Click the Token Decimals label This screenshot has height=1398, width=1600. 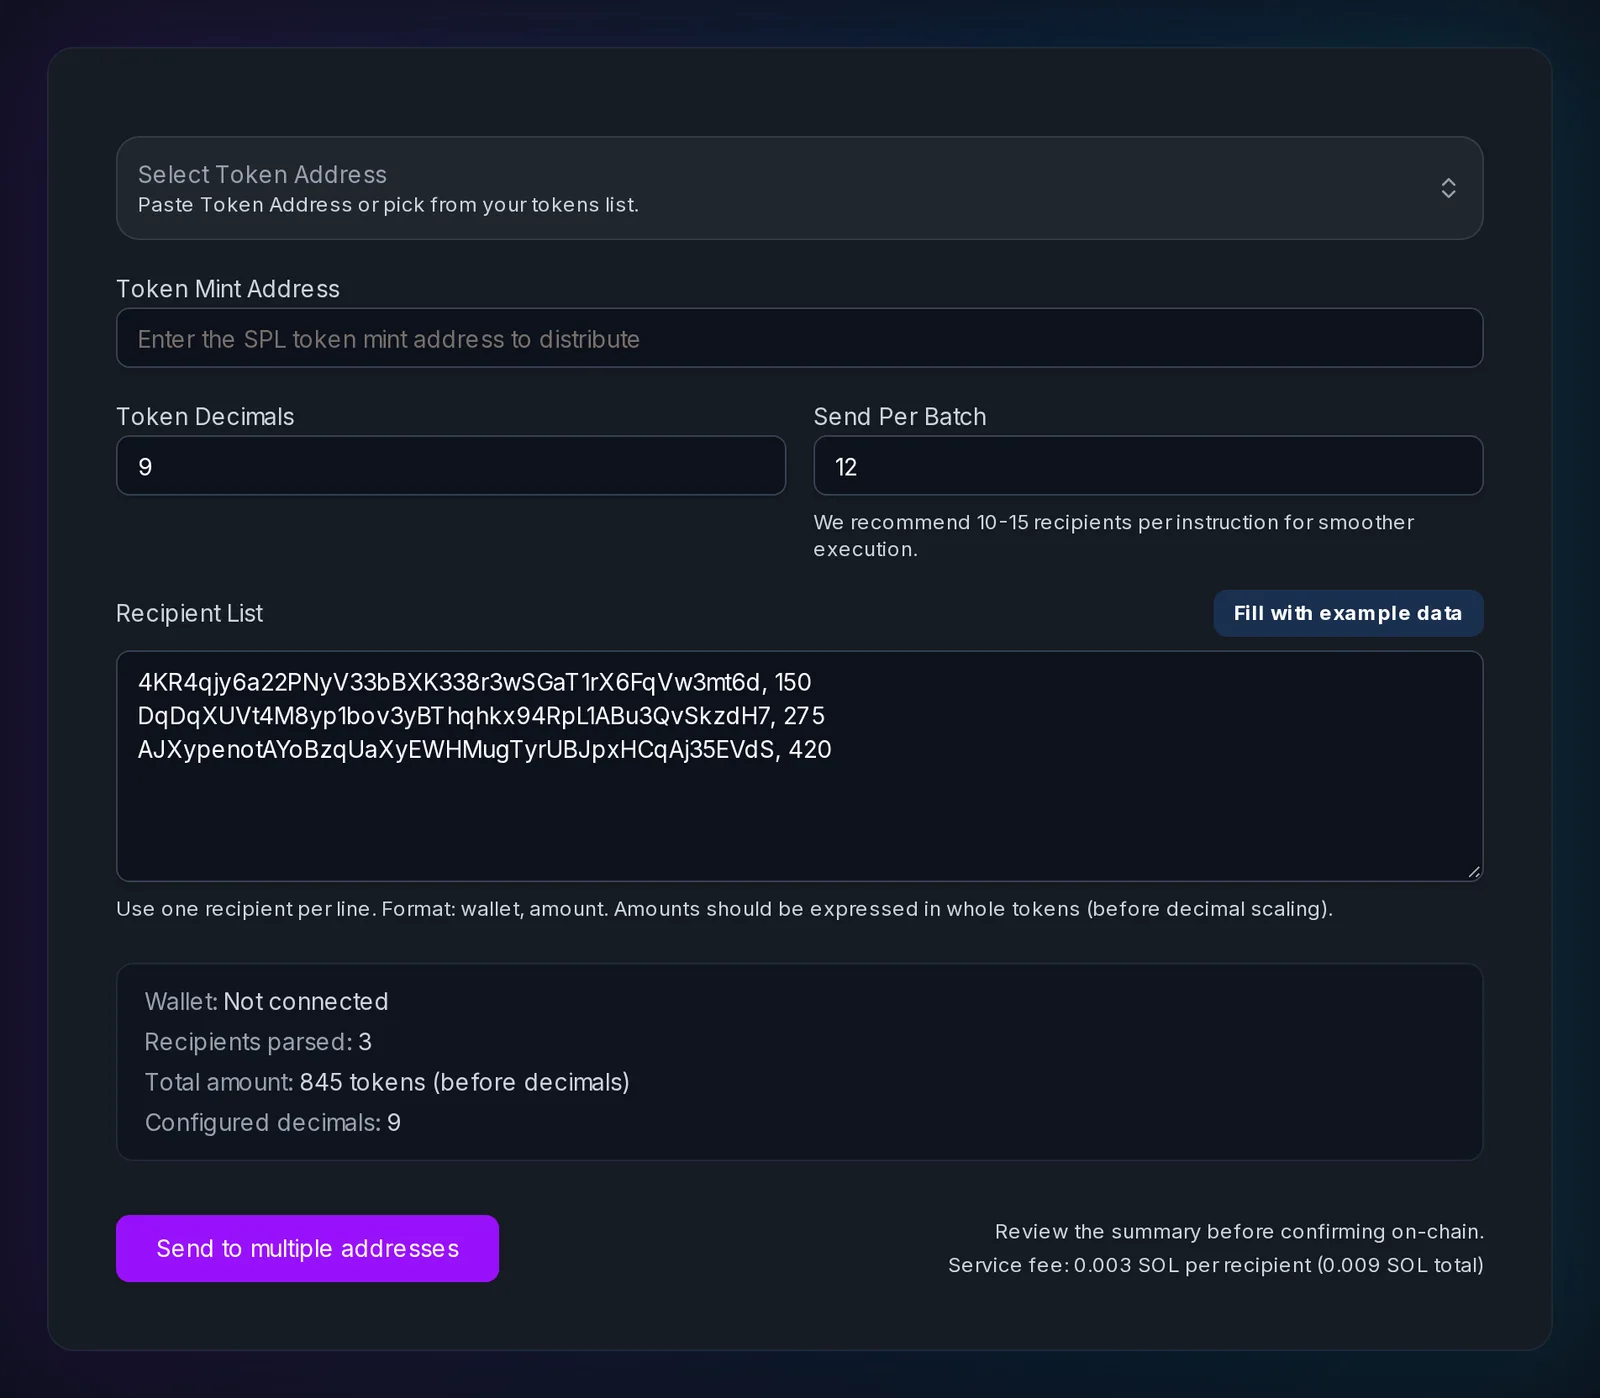205,417
